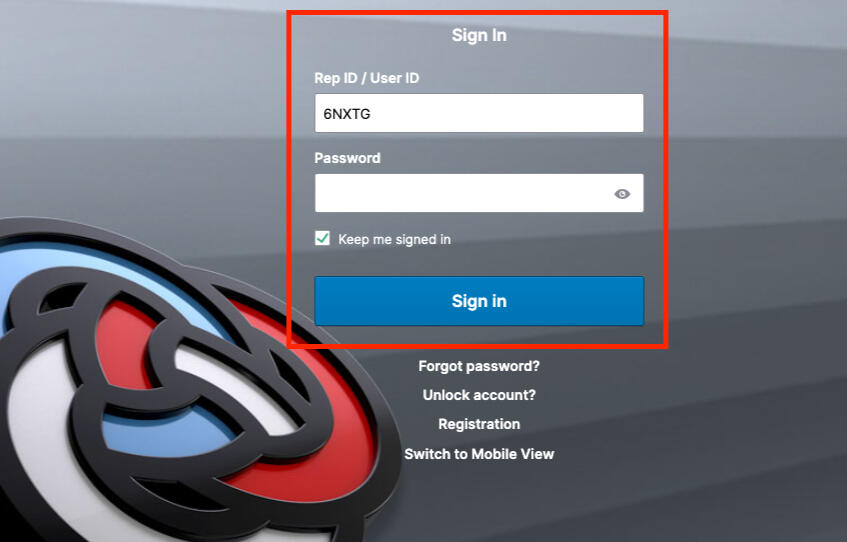Screen dimensions: 847x542
Task: Click the green checkmark in the checkbox
Action: pos(322,238)
